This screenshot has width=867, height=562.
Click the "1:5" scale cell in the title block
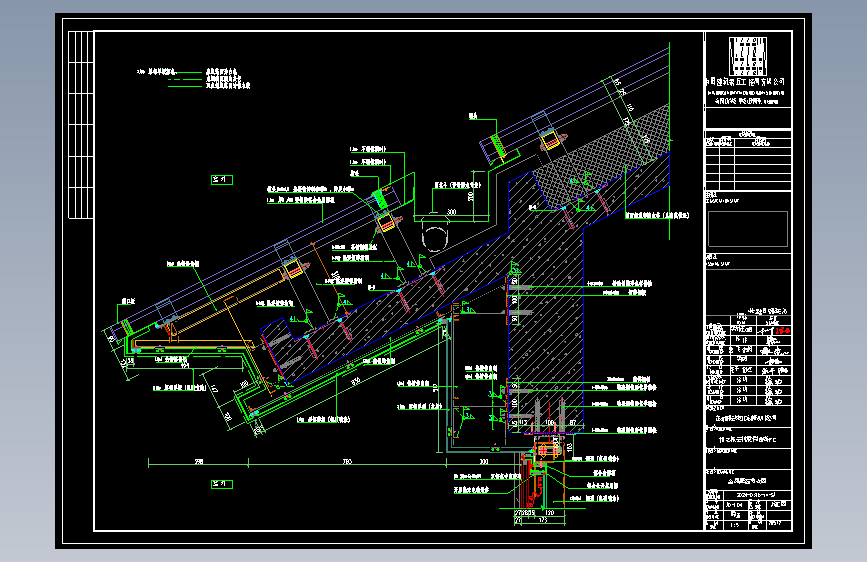point(734,525)
